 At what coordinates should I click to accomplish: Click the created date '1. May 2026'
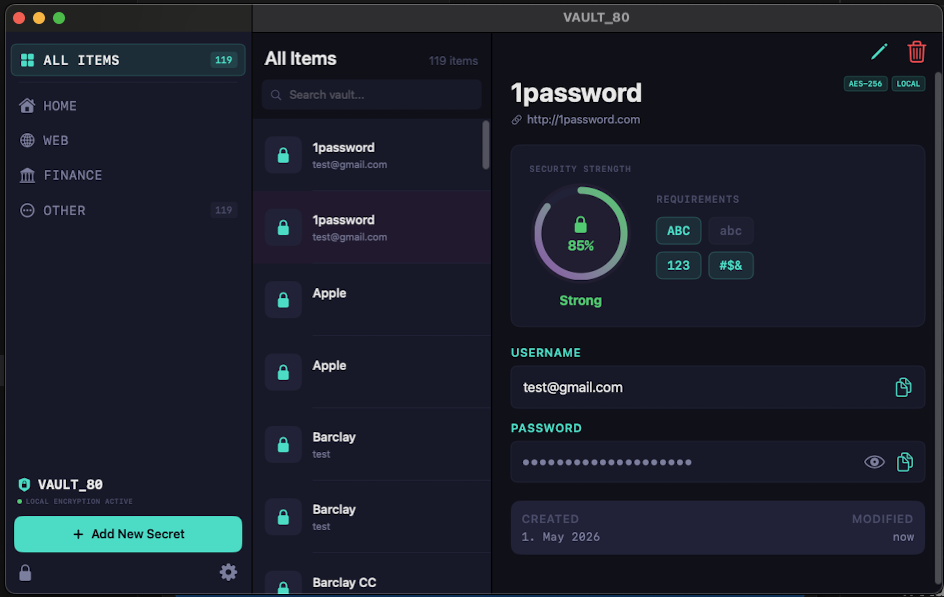560,537
